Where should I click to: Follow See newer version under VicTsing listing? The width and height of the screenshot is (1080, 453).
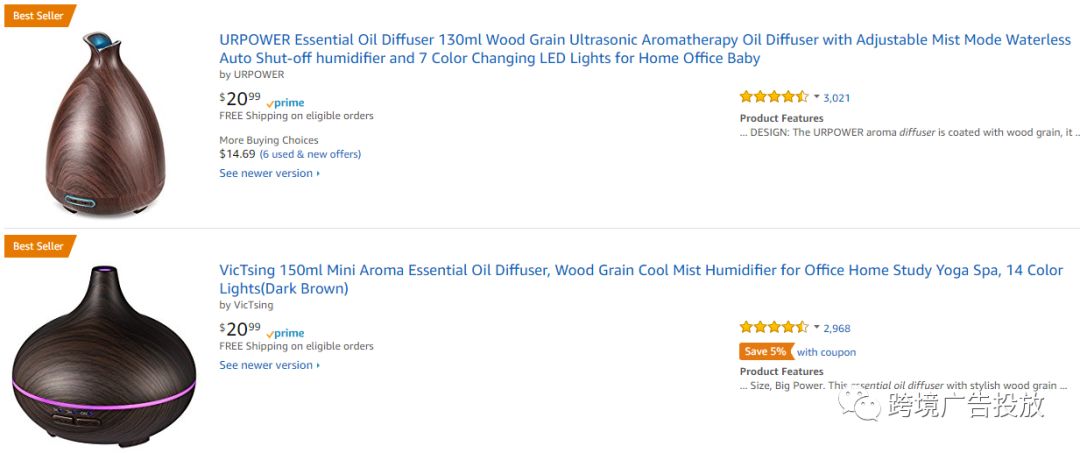(269, 366)
